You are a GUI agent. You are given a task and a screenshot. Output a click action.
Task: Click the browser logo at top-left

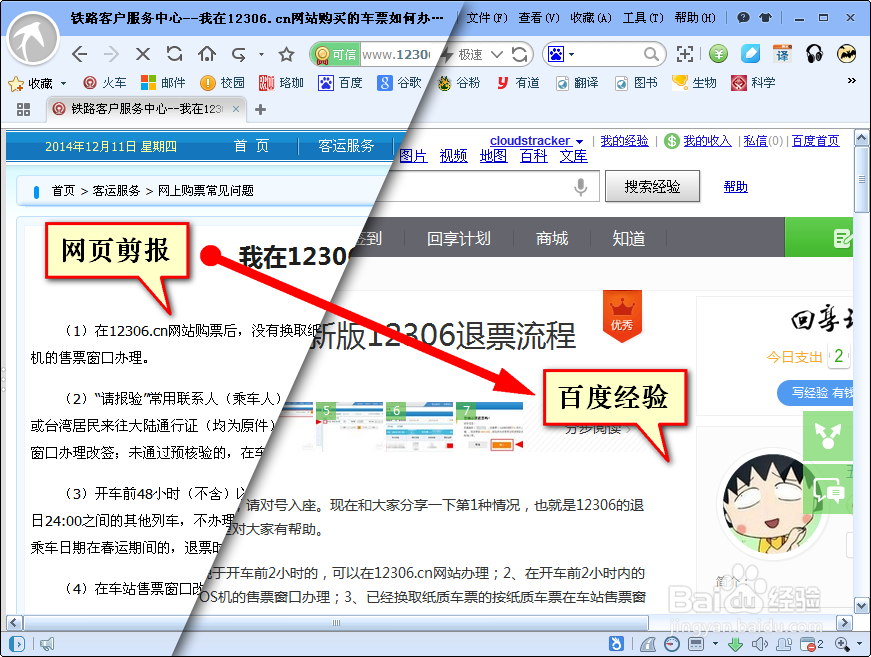(33, 39)
